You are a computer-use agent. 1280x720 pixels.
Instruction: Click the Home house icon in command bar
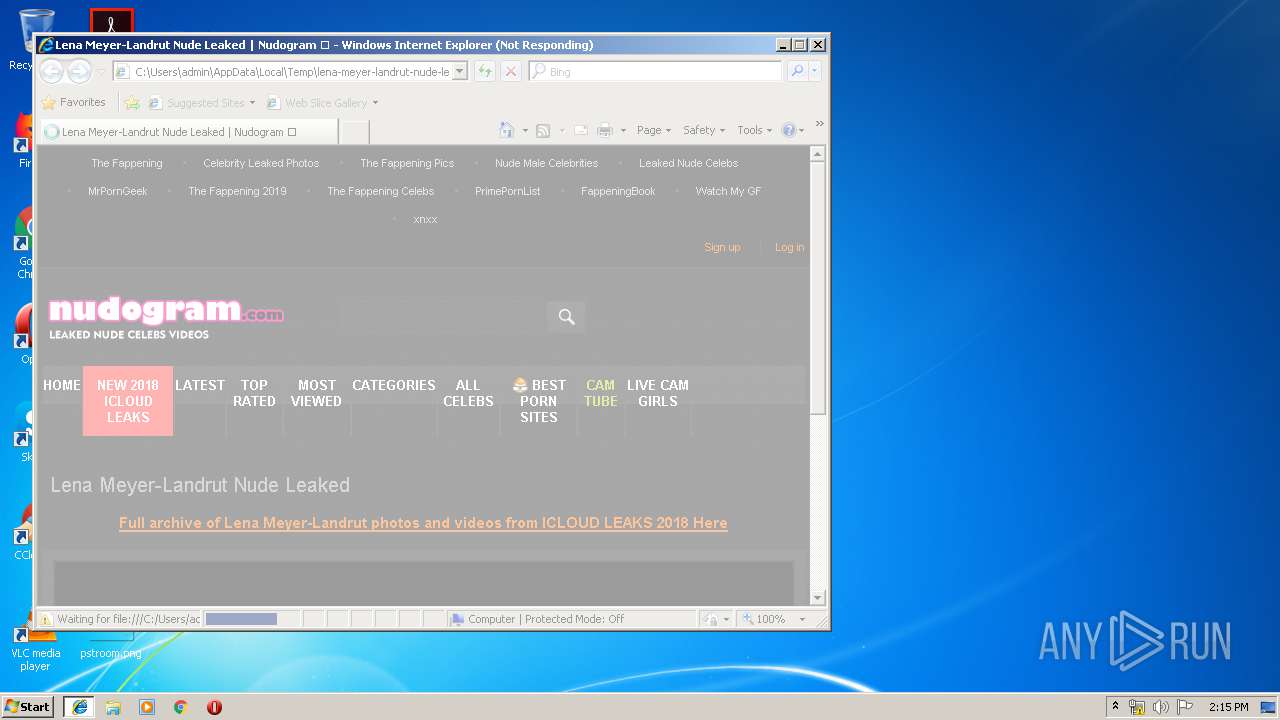coord(507,130)
